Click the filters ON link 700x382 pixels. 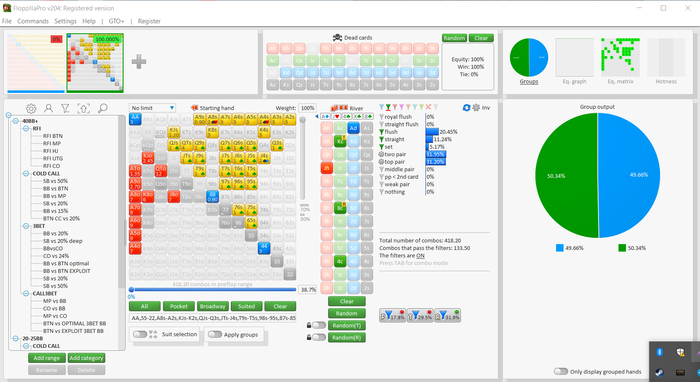point(420,256)
